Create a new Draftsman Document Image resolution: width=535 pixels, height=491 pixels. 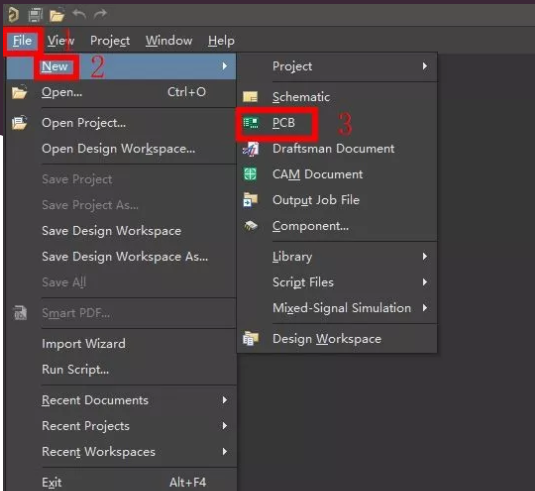click(x=337, y=149)
